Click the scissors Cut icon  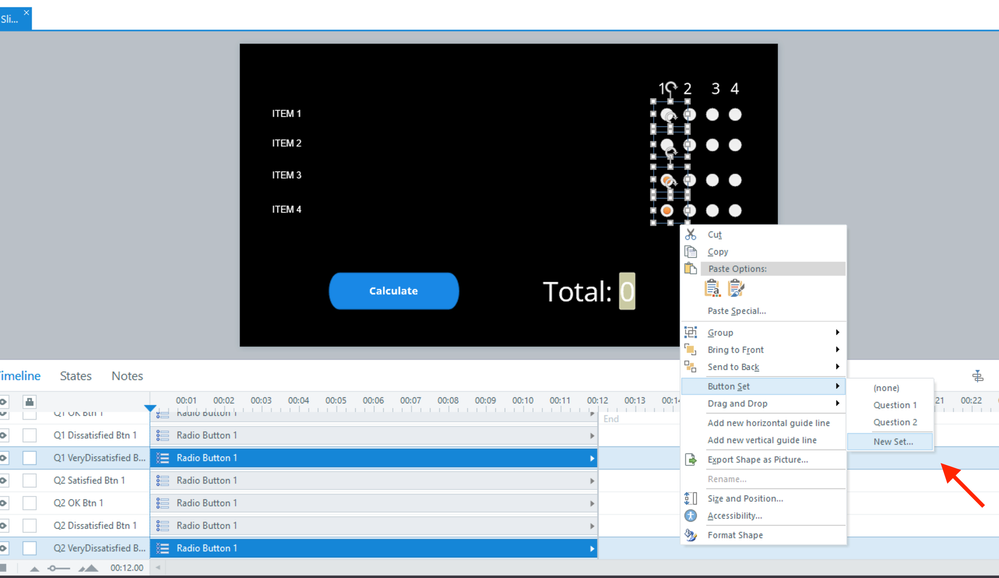point(691,235)
